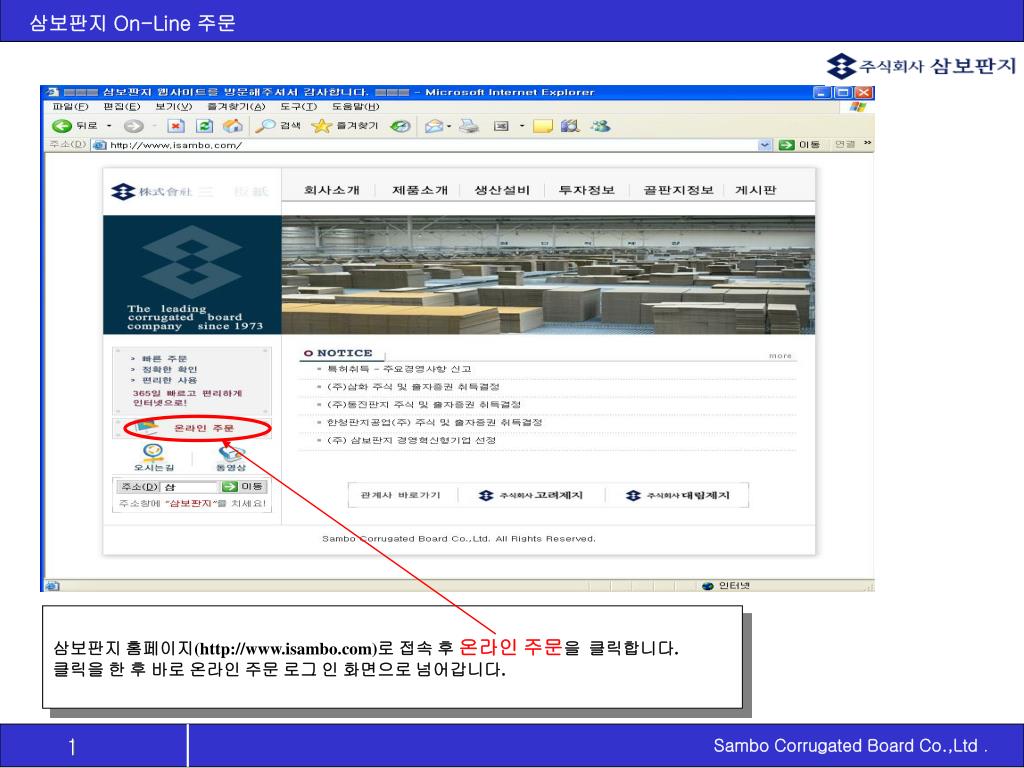Click the 인터넷 zone status bar indicator
Image resolution: width=1024 pixels, height=768 pixels.
tap(726, 586)
